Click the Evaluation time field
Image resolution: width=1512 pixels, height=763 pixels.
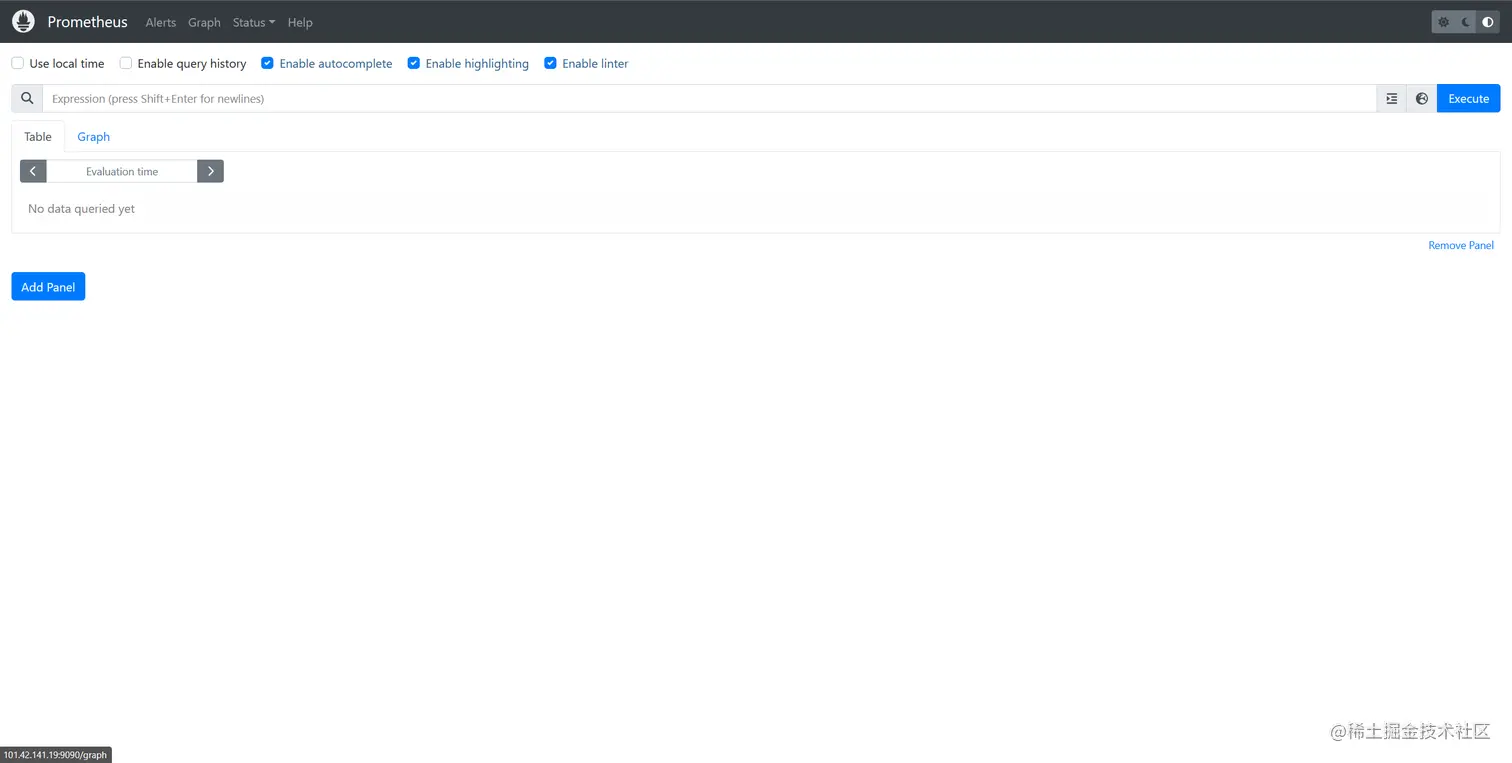coord(122,171)
